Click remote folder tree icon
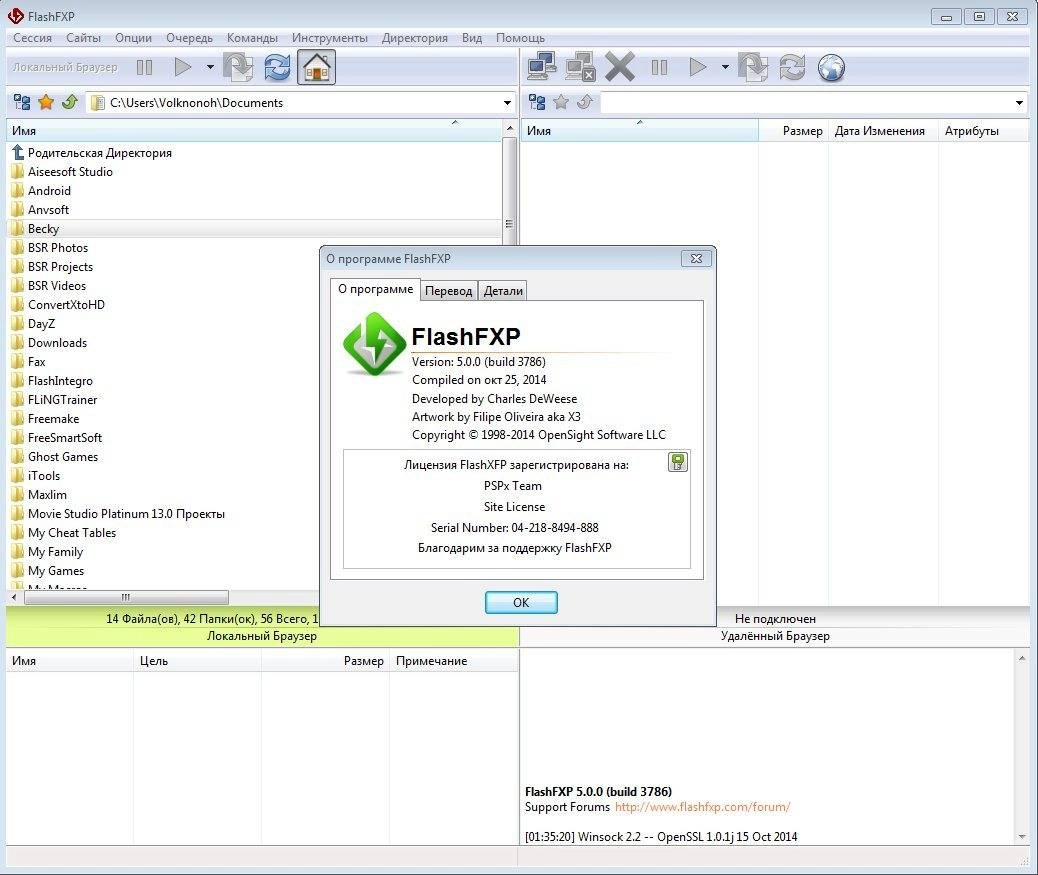 click(537, 102)
